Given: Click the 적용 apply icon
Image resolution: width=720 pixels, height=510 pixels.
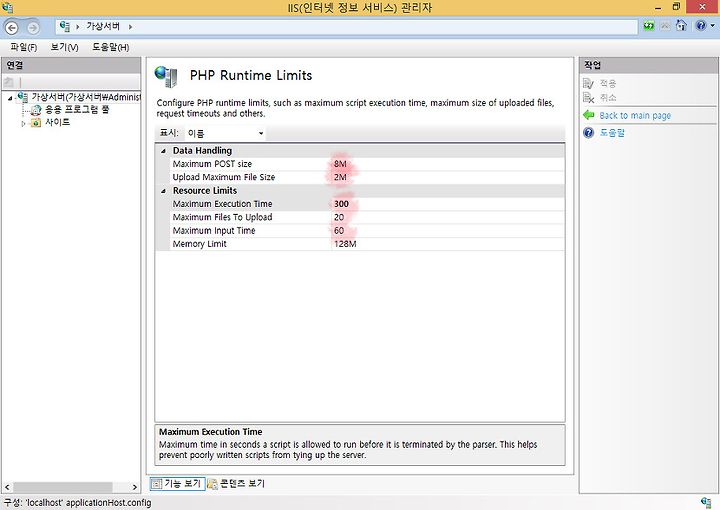Looking at the screenshot, I should [588, 84].
